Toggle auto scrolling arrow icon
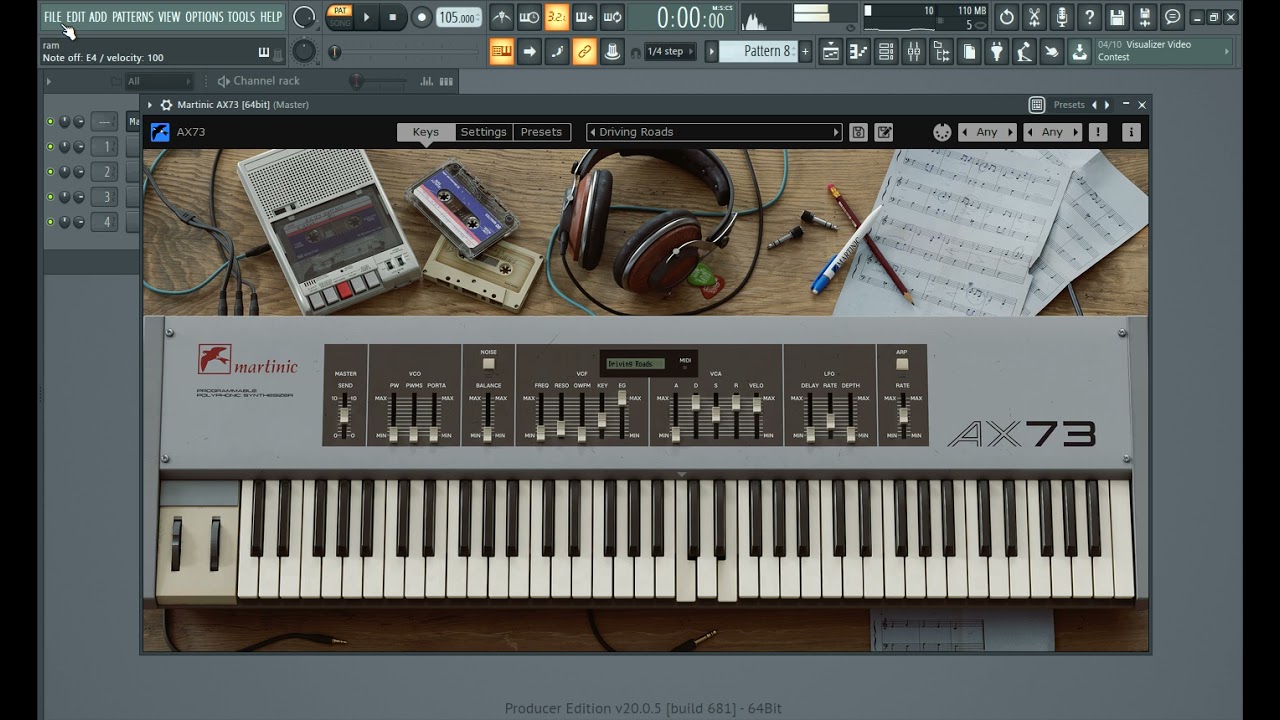 click(530, 52)
